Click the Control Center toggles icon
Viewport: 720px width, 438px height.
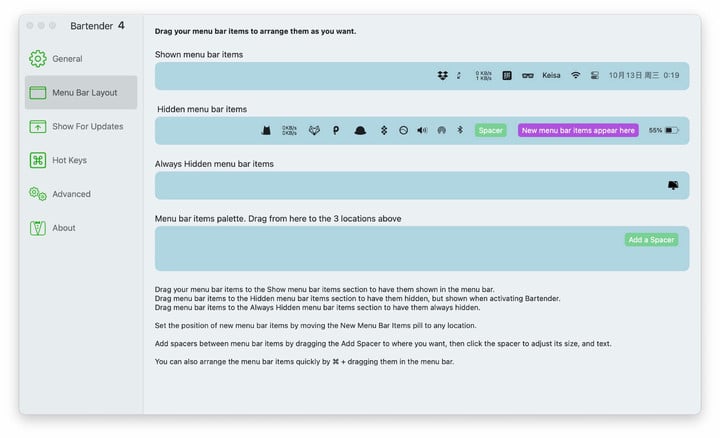(595, 75)
